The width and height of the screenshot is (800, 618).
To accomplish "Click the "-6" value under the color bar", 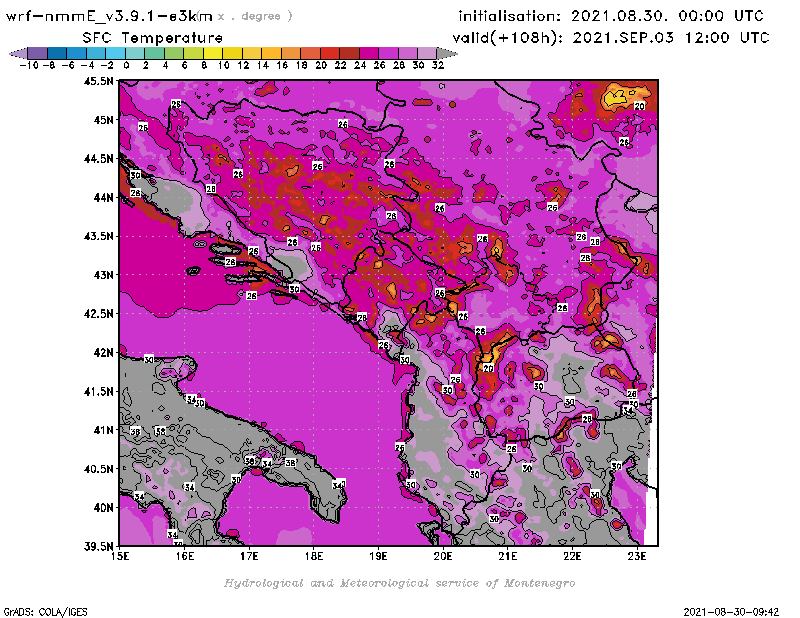I will 68,66.
